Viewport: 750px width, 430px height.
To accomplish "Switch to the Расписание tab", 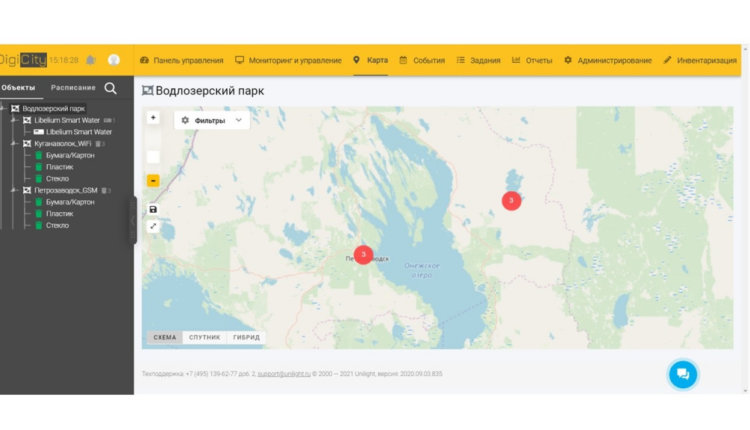I will [73, 88].
